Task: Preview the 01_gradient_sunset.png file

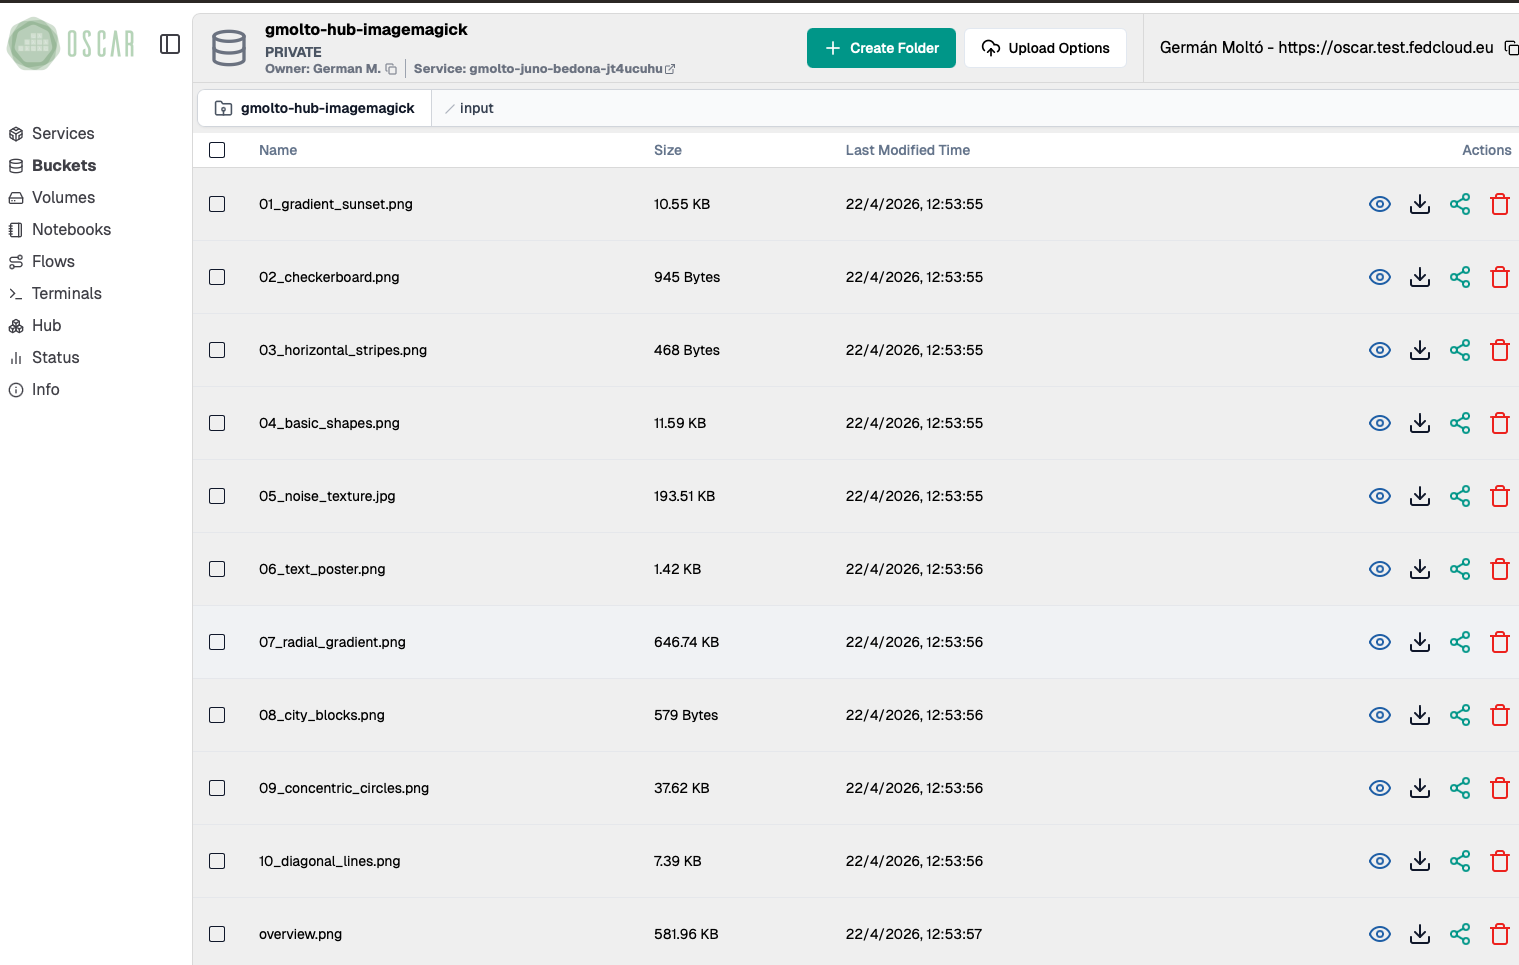Action: tap(1379, 204)
